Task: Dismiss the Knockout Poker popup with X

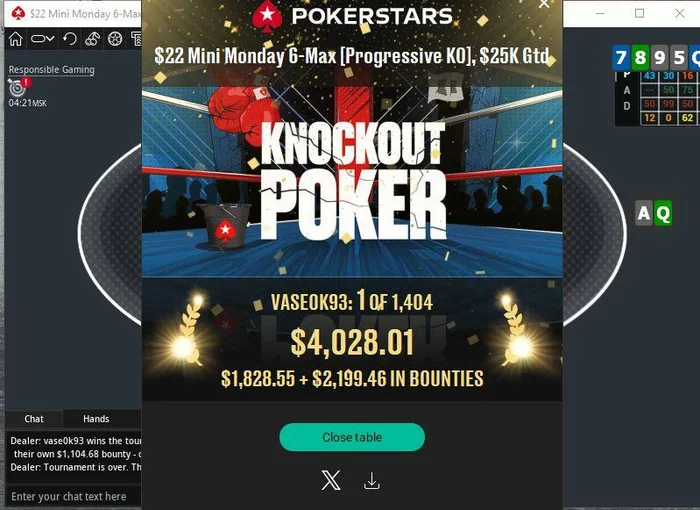Action: click(544, 4)
